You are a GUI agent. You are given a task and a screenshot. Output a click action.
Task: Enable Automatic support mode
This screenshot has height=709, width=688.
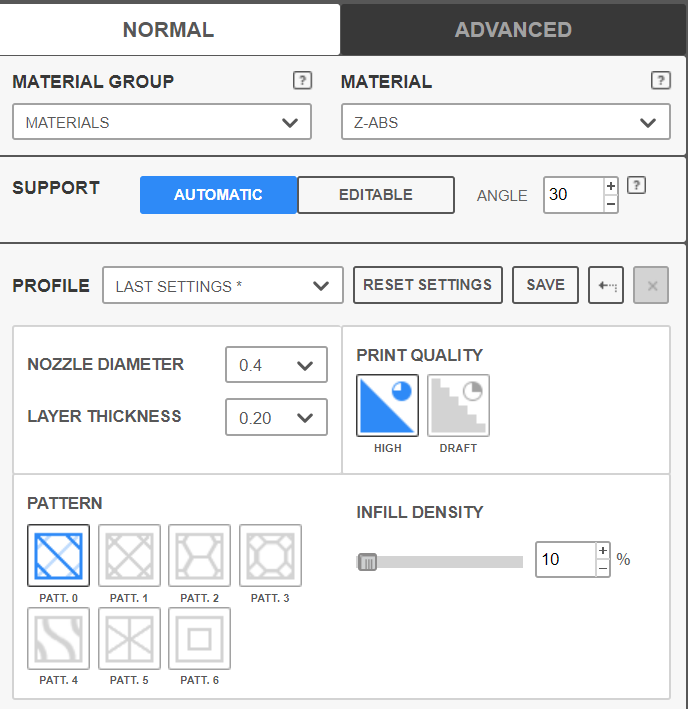pyautogui.click(x=218, y=195)
